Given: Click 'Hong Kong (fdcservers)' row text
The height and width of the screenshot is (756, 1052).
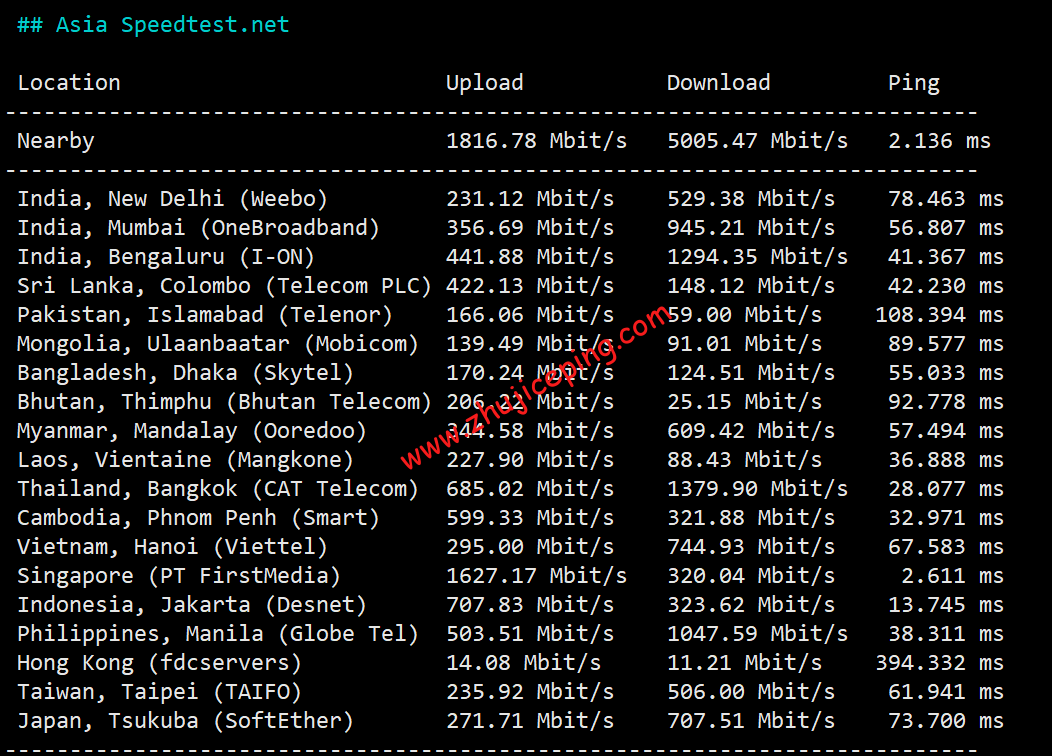Looking at the screenshot, I should point(160,663).
